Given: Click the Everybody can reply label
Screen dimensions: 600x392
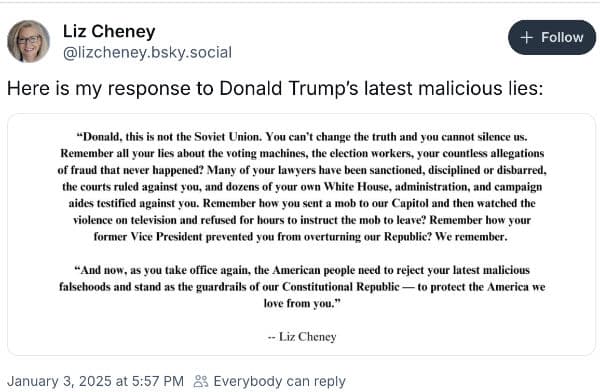Looking at the screenshot, I should click(x=279, y=381).
